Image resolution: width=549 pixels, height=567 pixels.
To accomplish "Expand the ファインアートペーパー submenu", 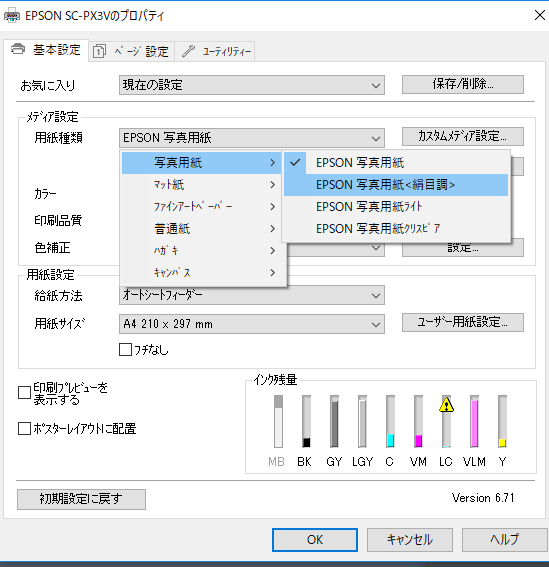I will (201, 206).
